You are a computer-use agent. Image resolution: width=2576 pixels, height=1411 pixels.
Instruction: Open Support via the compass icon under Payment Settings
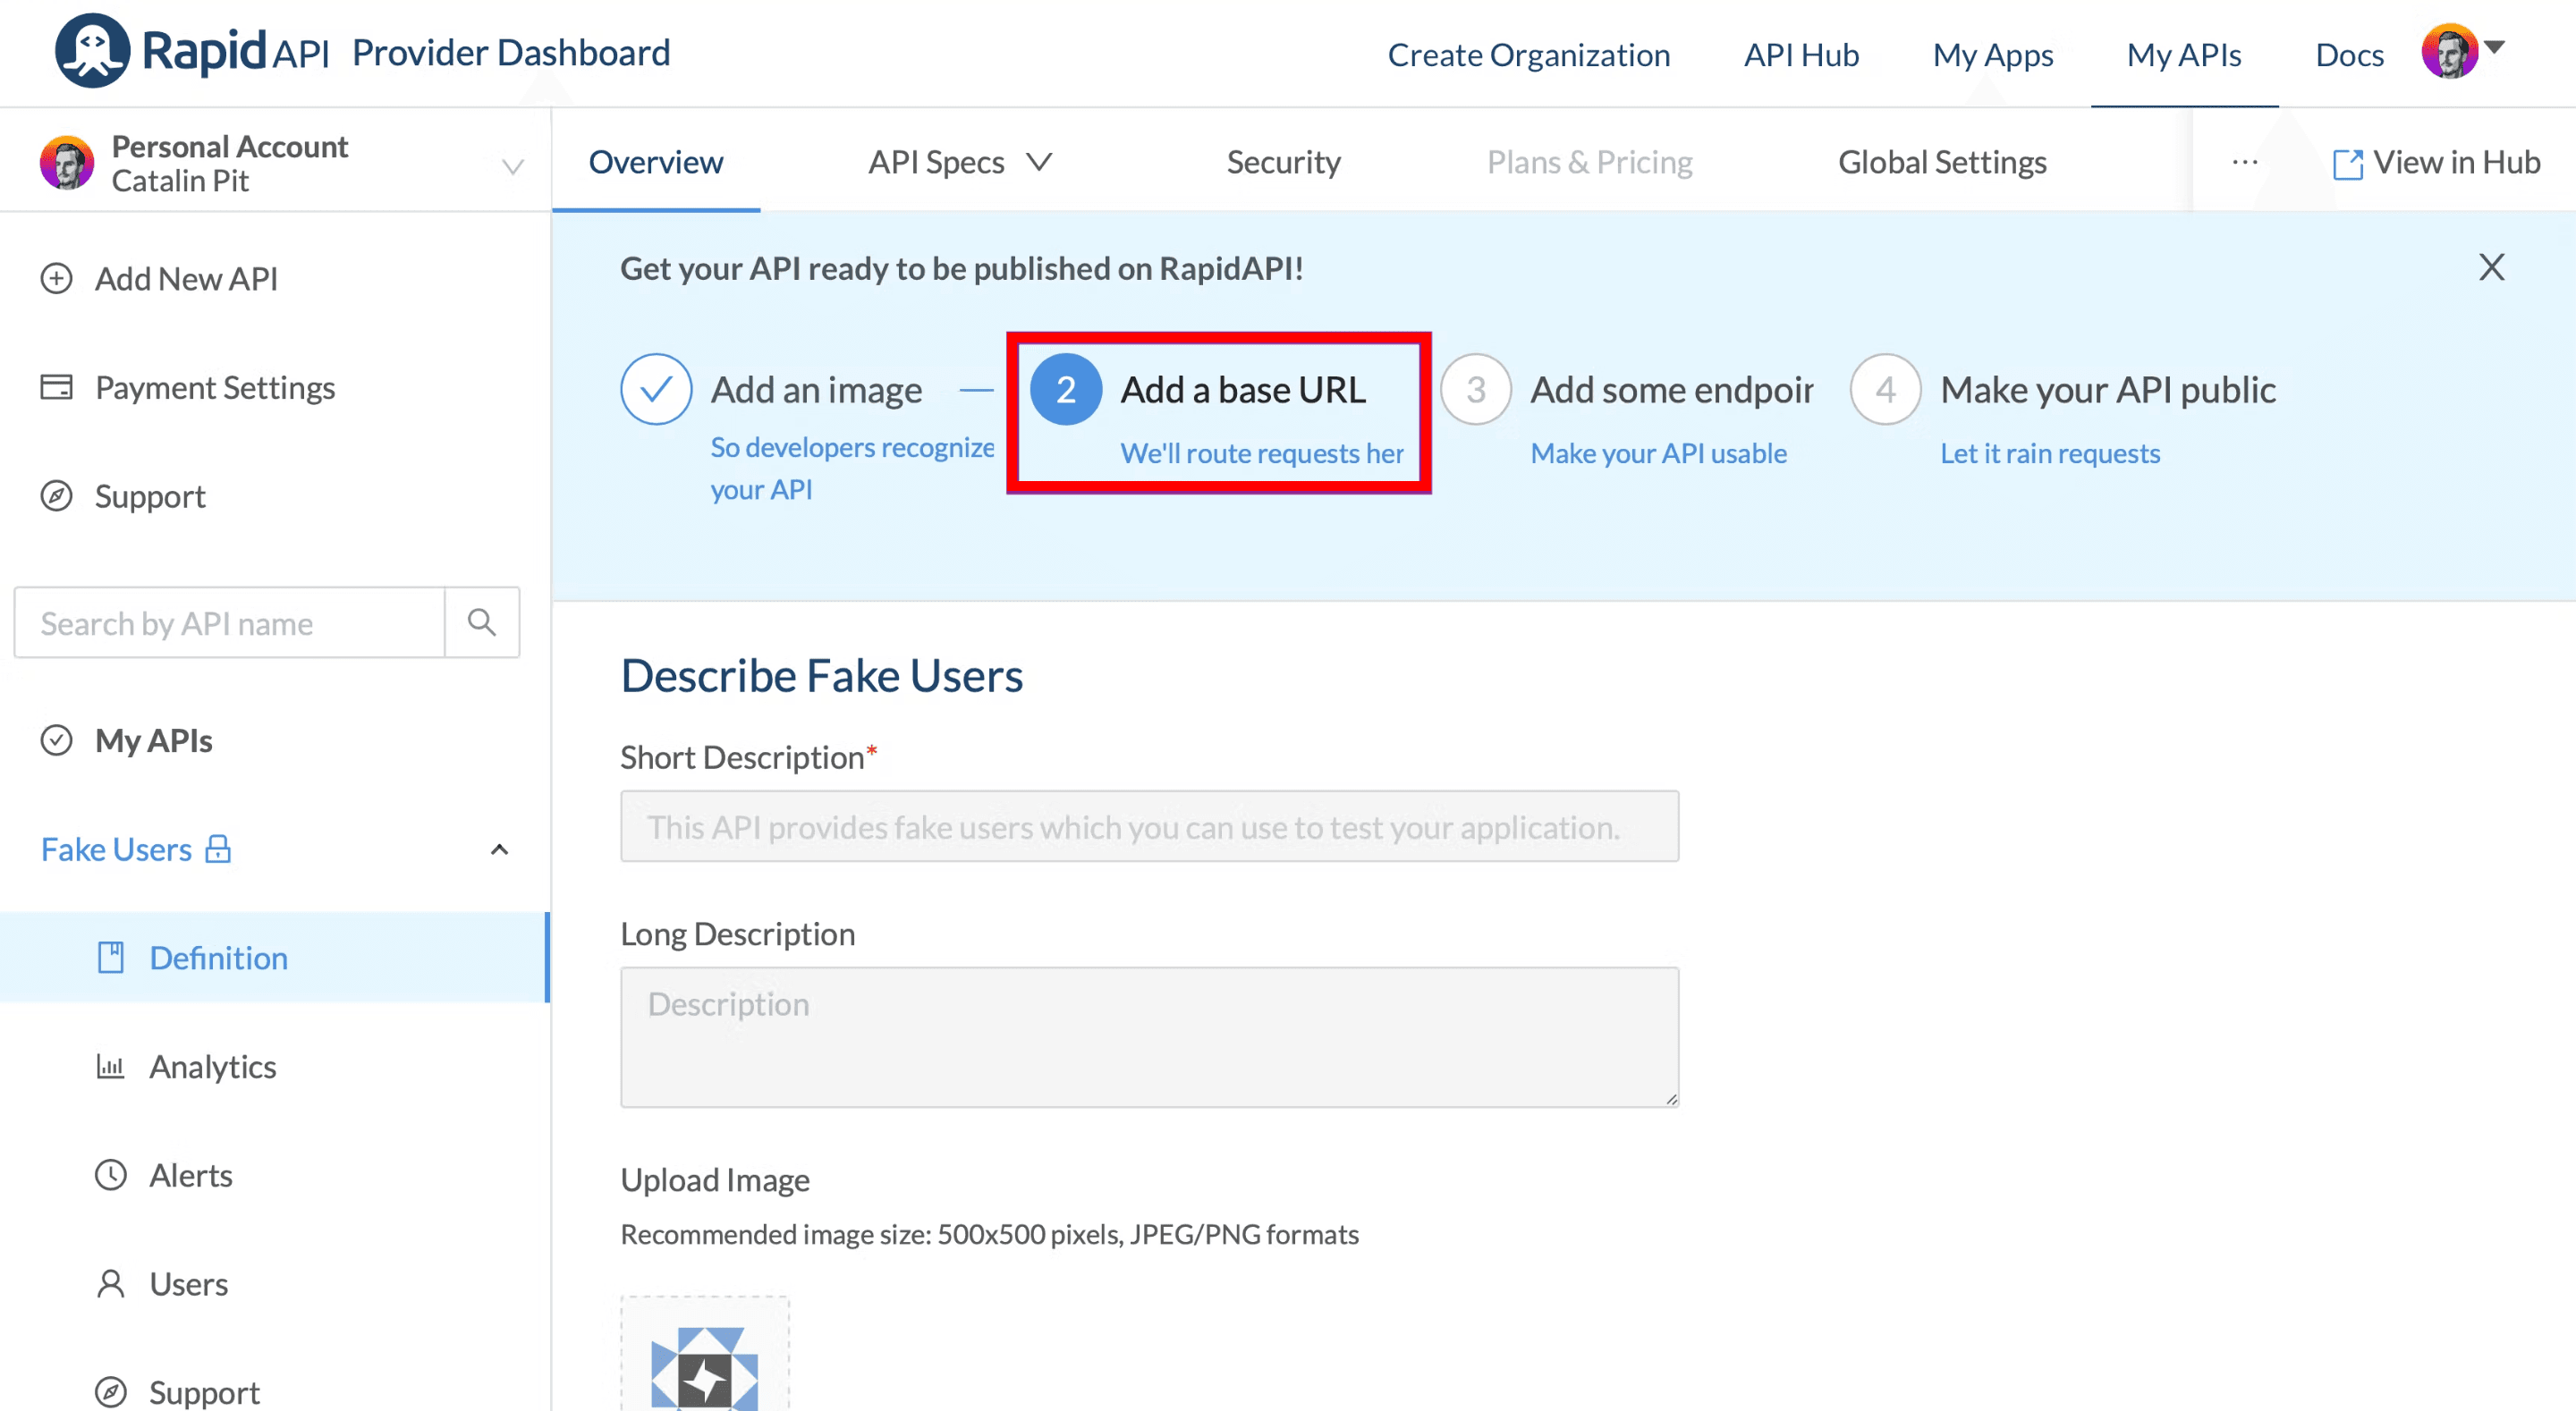pos(56,496)
